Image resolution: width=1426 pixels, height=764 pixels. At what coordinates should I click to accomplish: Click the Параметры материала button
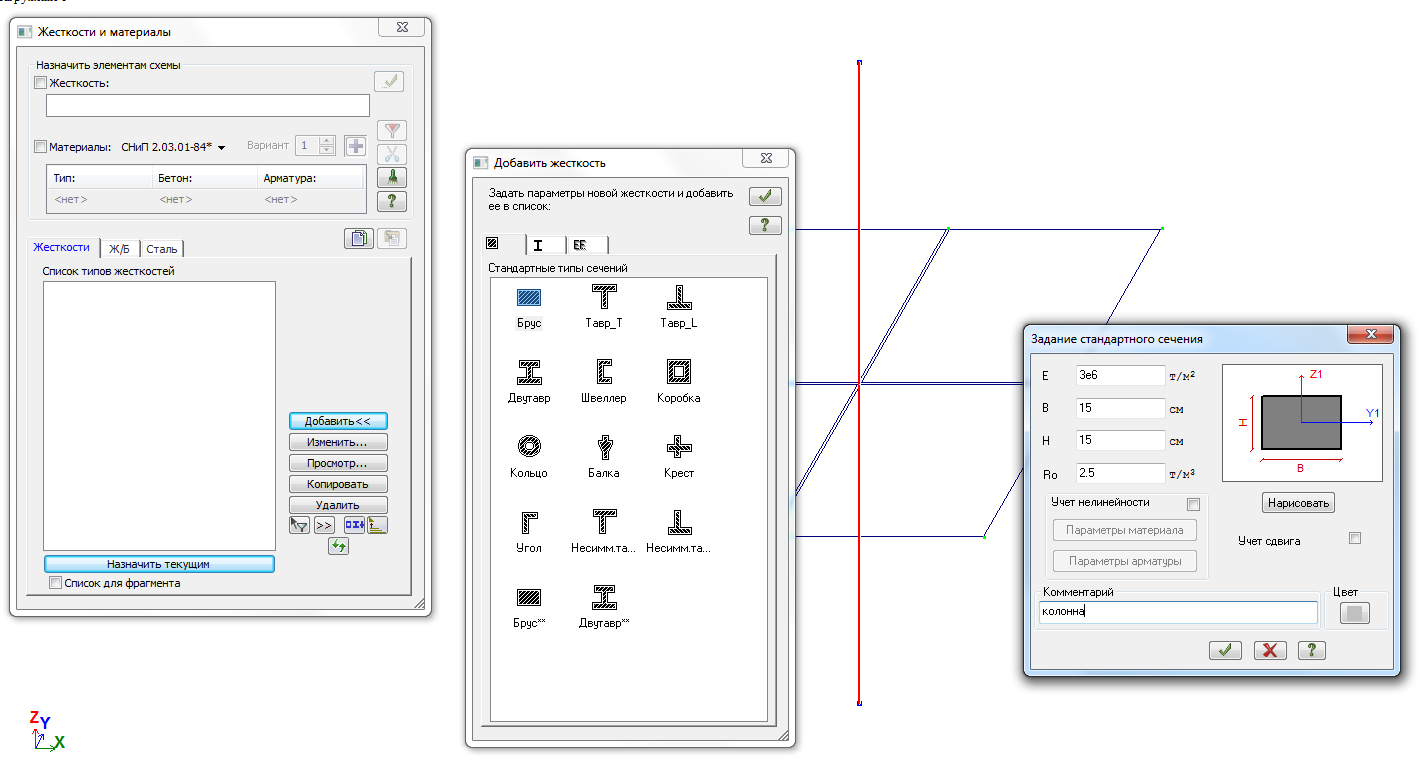coord(1125,530)
